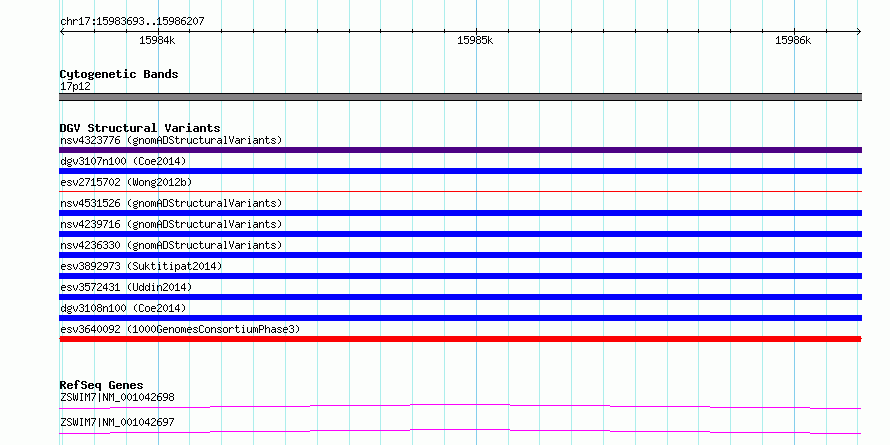
Task: Click the 17p12 band label
Action: point(75,87)
